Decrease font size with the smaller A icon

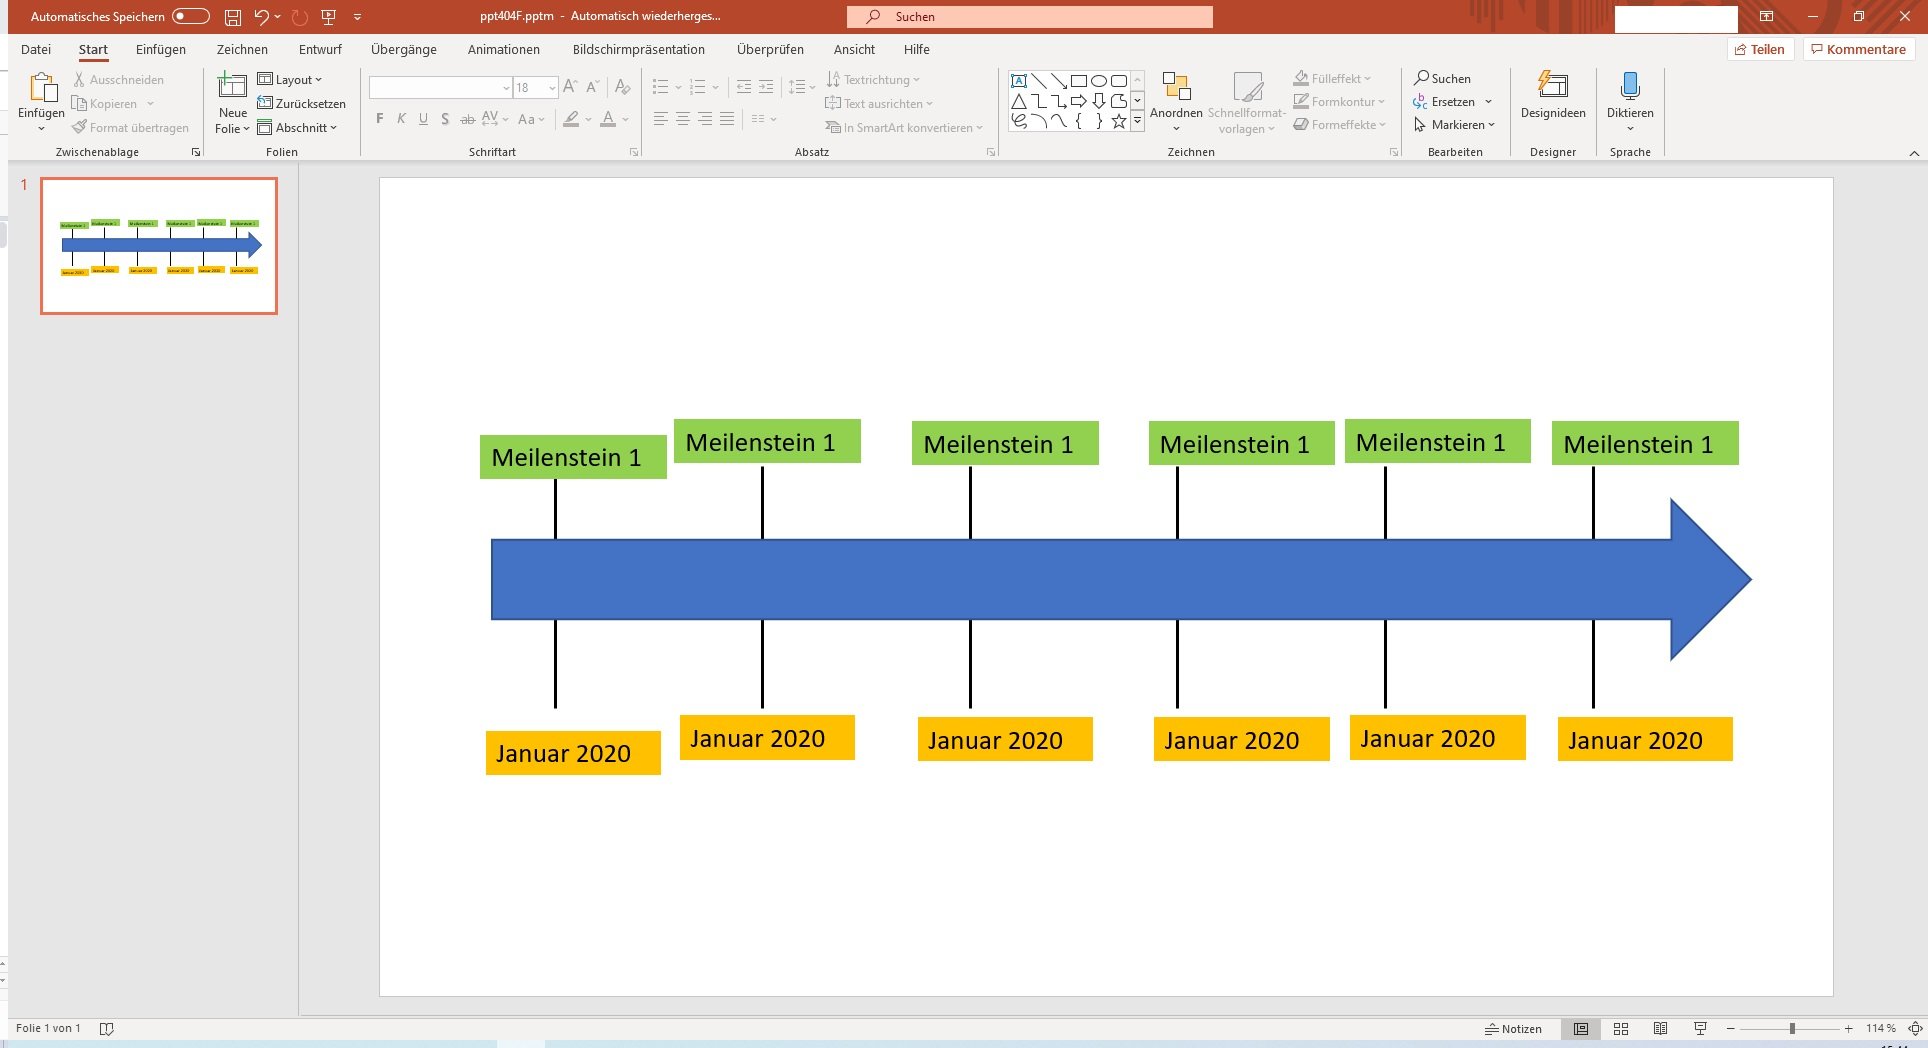[x=592, y=87]
